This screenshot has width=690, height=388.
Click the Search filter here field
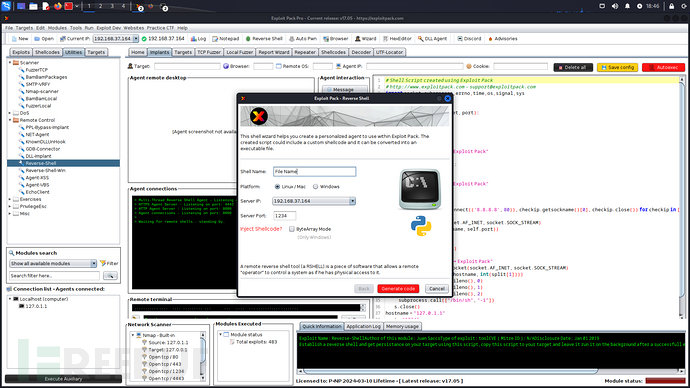click(54, 276)
